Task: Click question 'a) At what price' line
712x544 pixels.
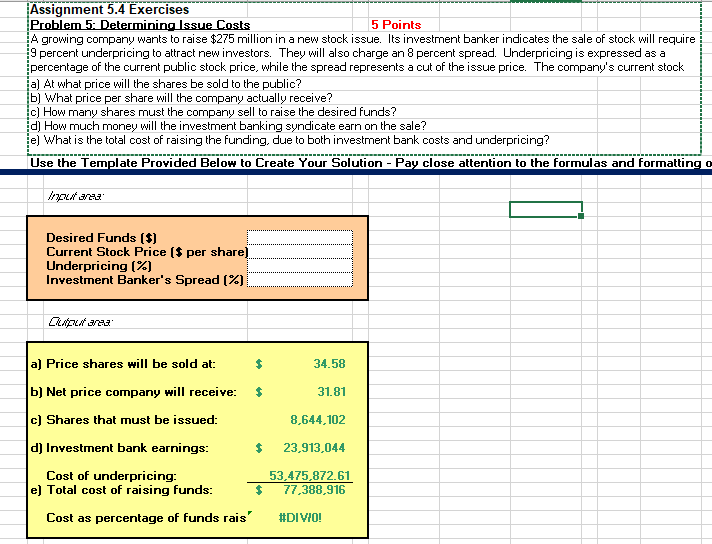Action: tap(166, 84)
